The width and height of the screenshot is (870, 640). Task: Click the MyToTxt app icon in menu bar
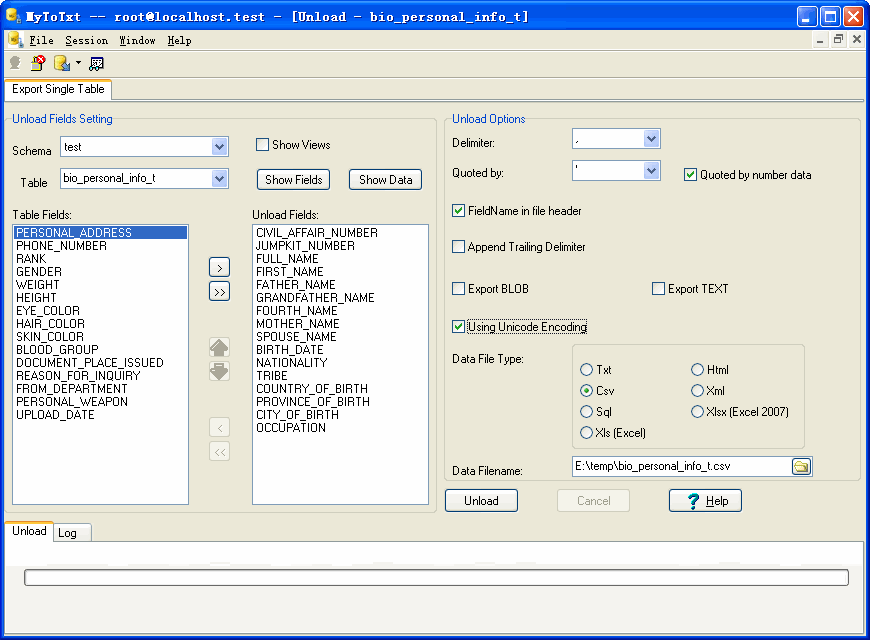[x=15, y=40]
